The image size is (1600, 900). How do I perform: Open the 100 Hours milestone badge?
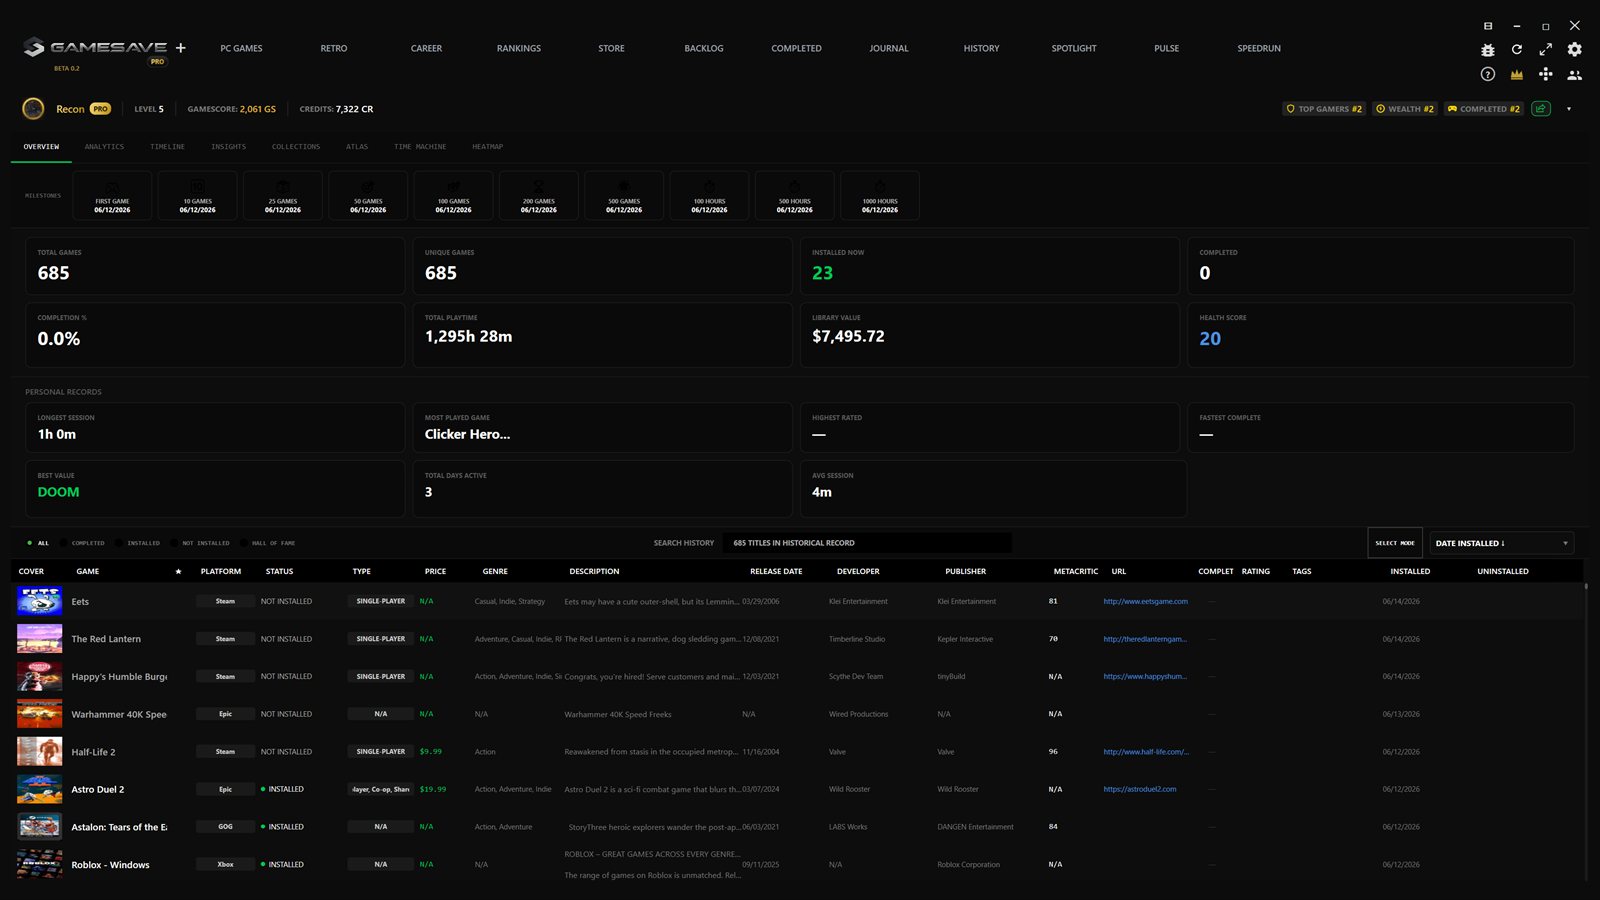click(709, 195)
